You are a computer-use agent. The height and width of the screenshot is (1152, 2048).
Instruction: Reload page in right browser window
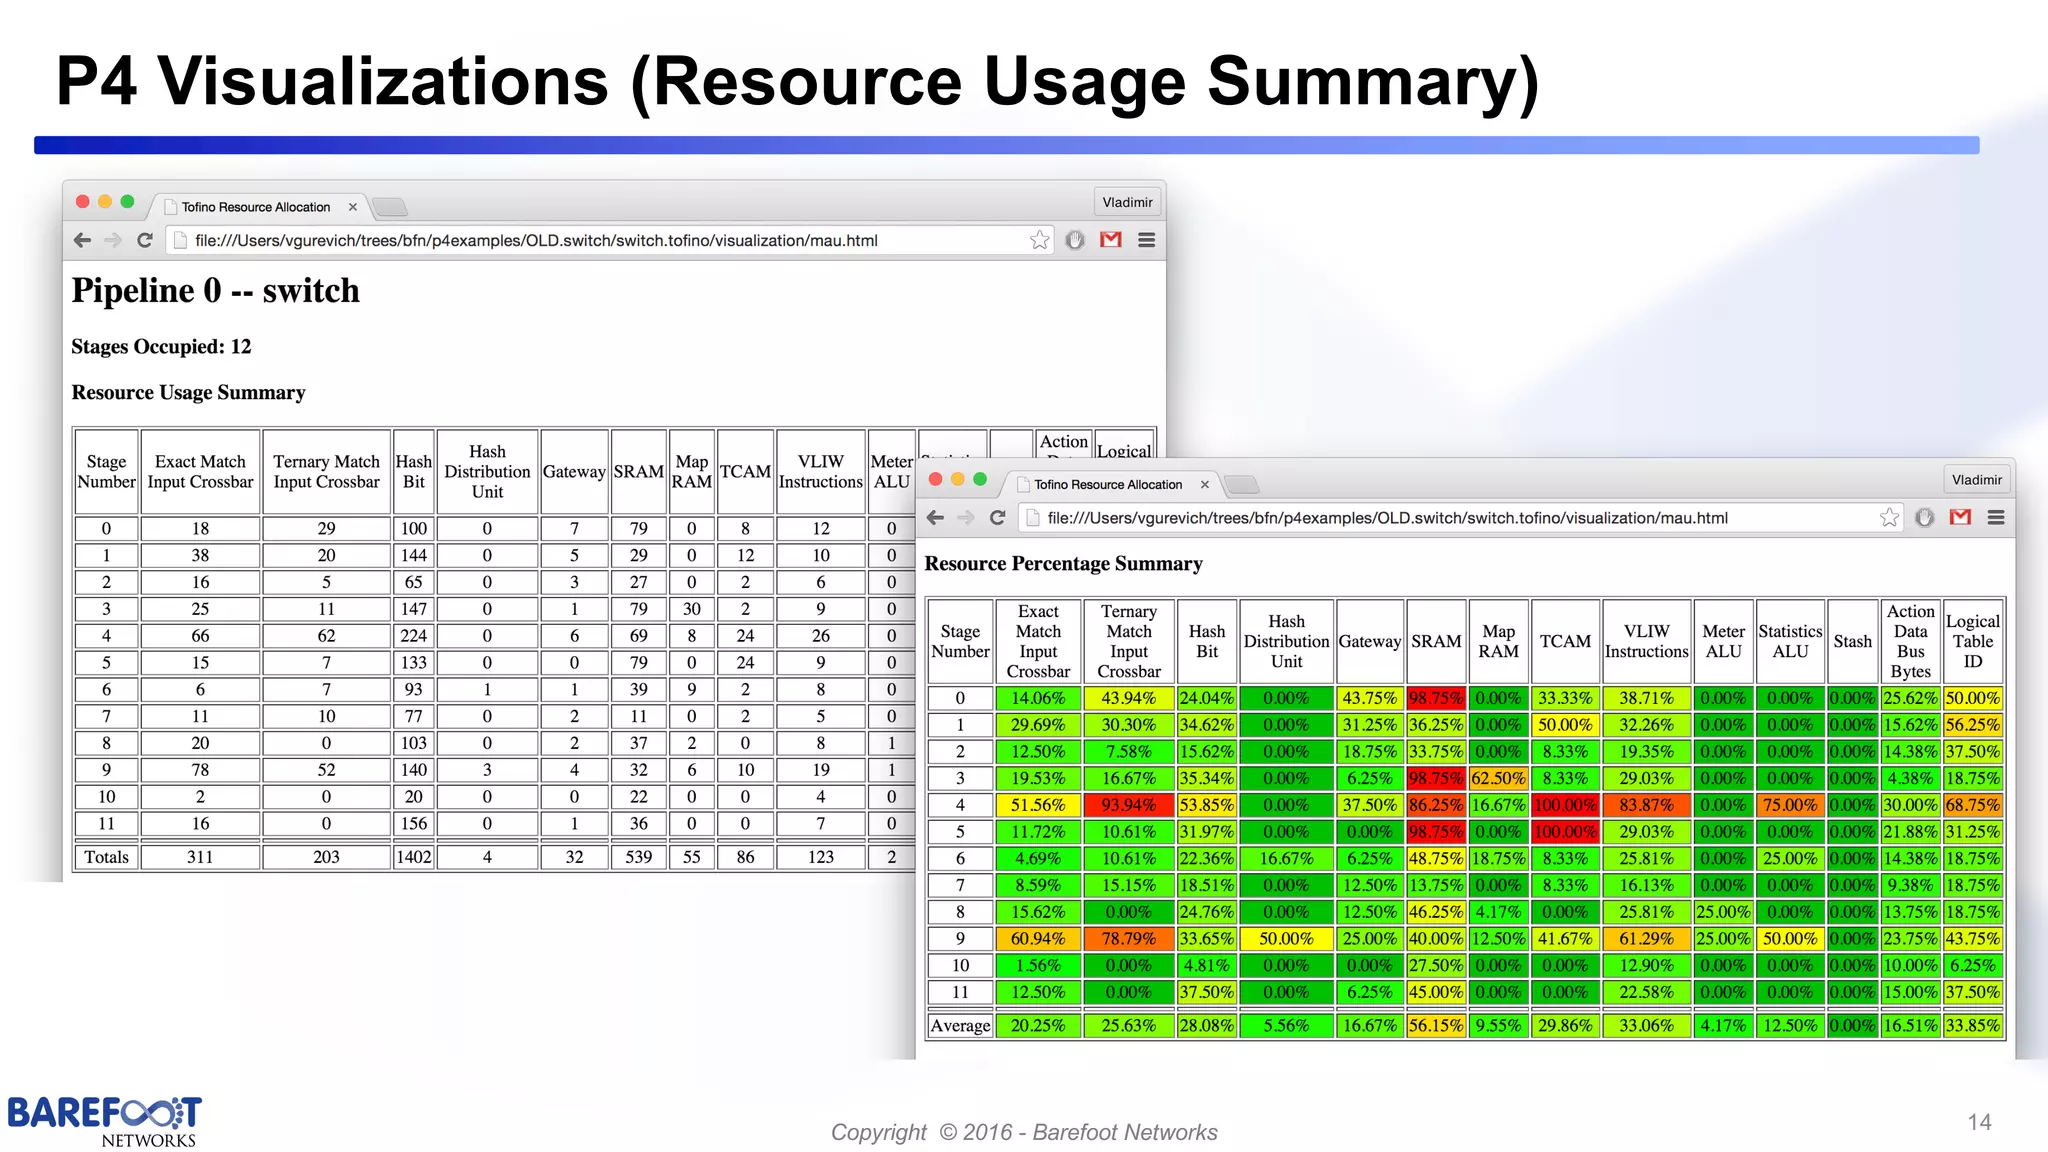coord(997,518)
